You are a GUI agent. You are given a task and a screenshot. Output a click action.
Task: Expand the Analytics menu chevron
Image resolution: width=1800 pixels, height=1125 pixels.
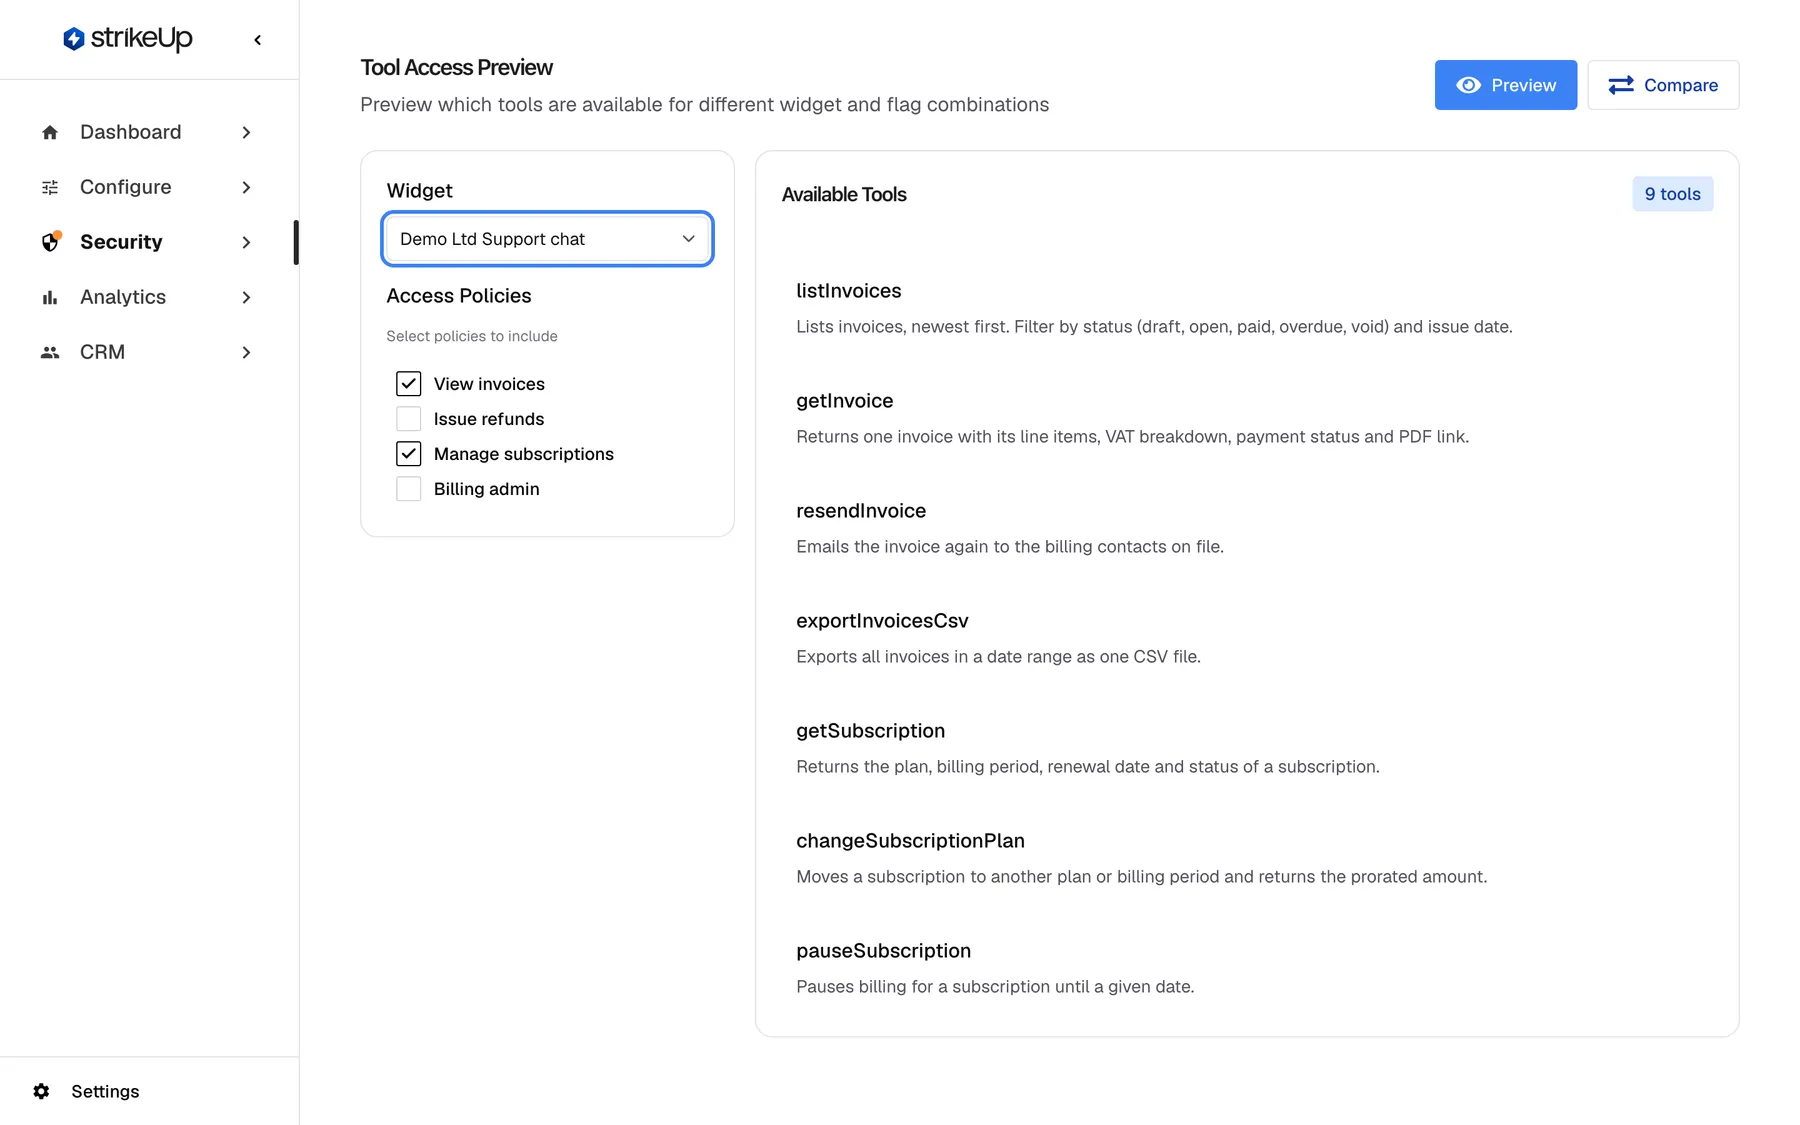point(246,297)
